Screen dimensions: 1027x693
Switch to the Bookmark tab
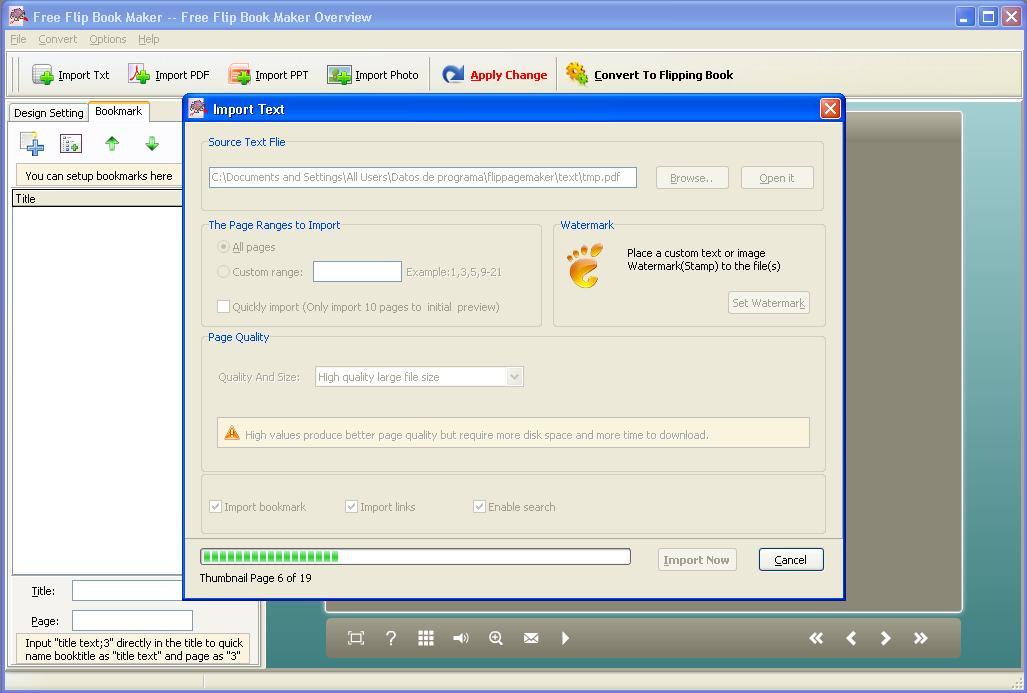click(x=119, y=111)
